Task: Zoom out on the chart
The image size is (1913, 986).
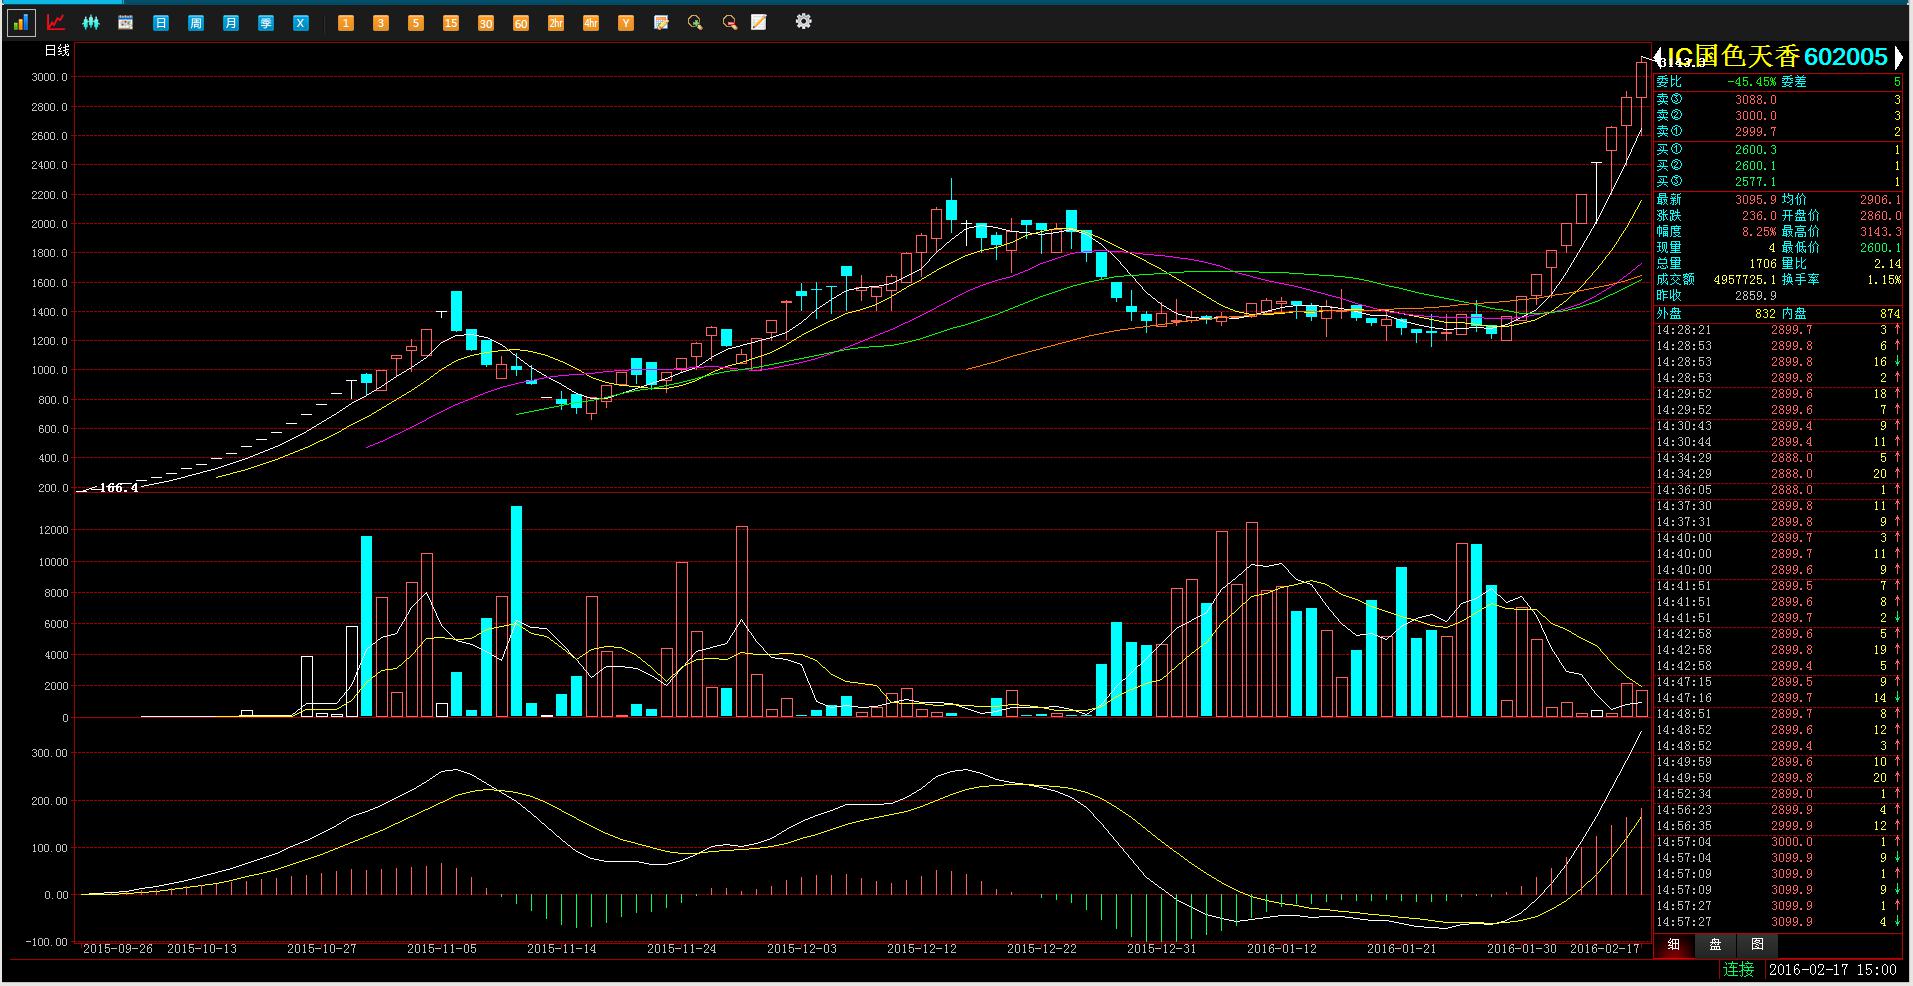Action: pos(730,22)
